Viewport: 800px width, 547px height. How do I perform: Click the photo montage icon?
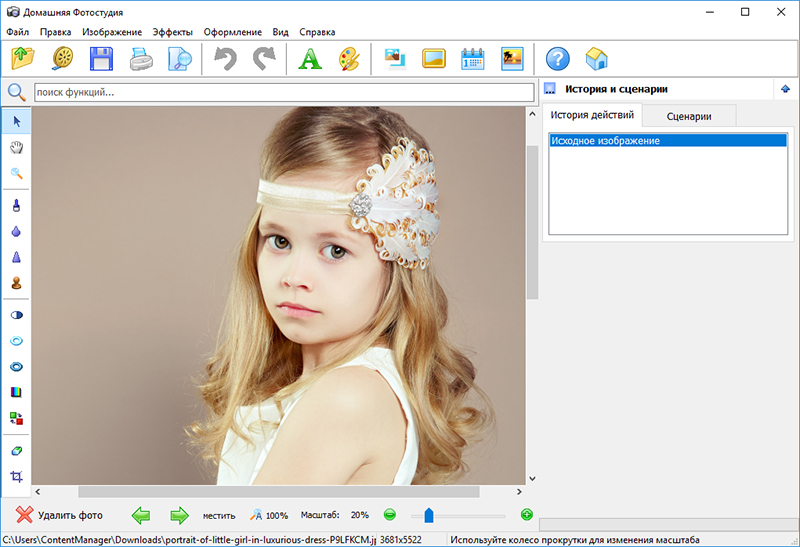click(x=395, y=59)
